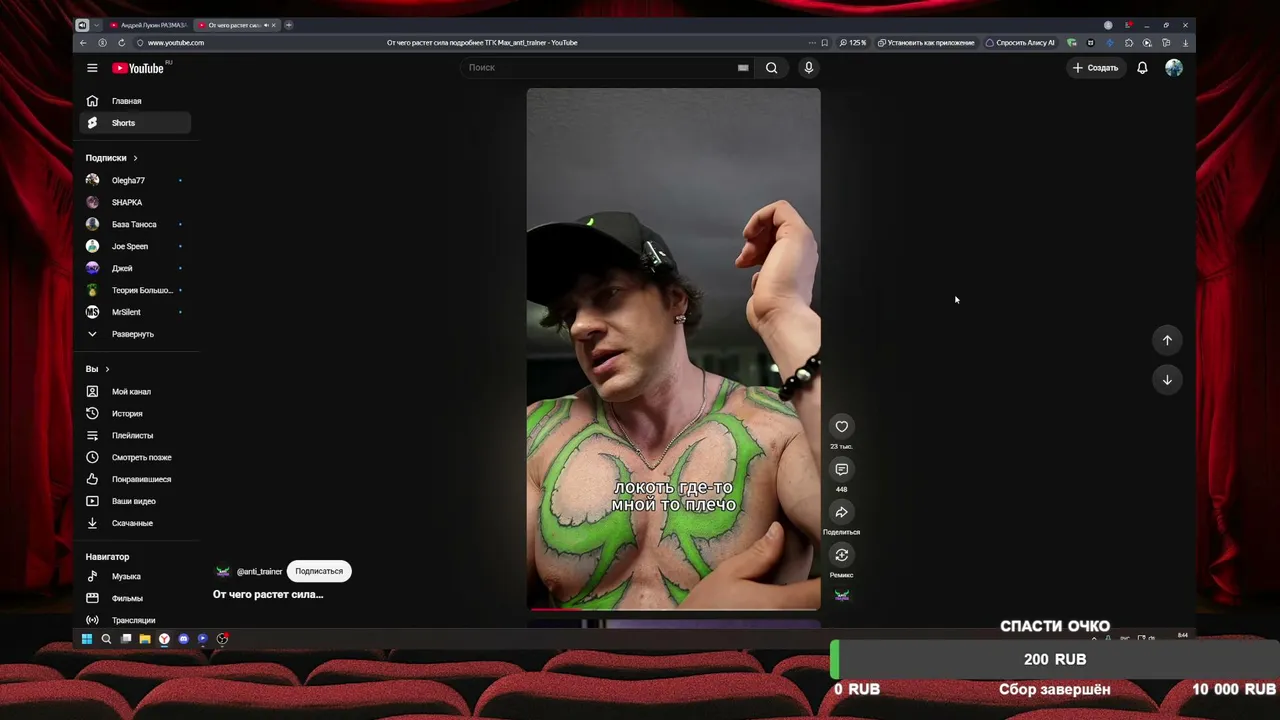The width and height of the screenshot is (1280, 720).
Task: Click the Shorts video player
Action: (674, 349)
